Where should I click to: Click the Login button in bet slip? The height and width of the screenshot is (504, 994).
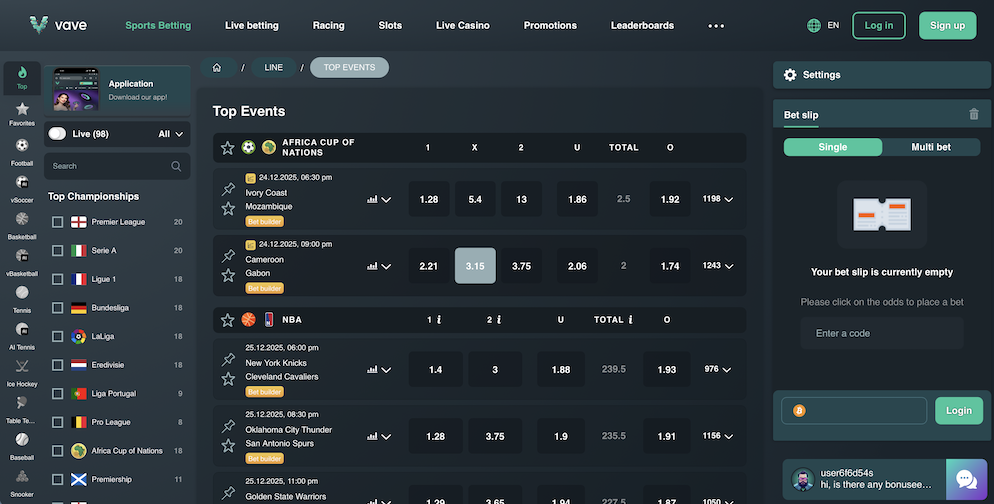point(958,411)
